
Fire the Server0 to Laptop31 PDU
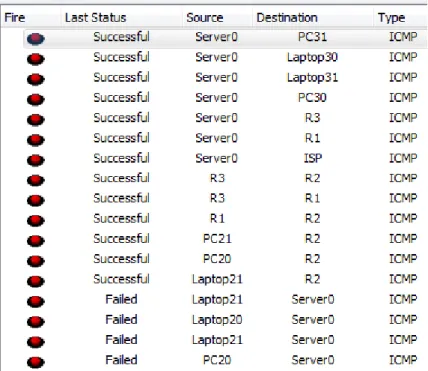pos(36,79)
